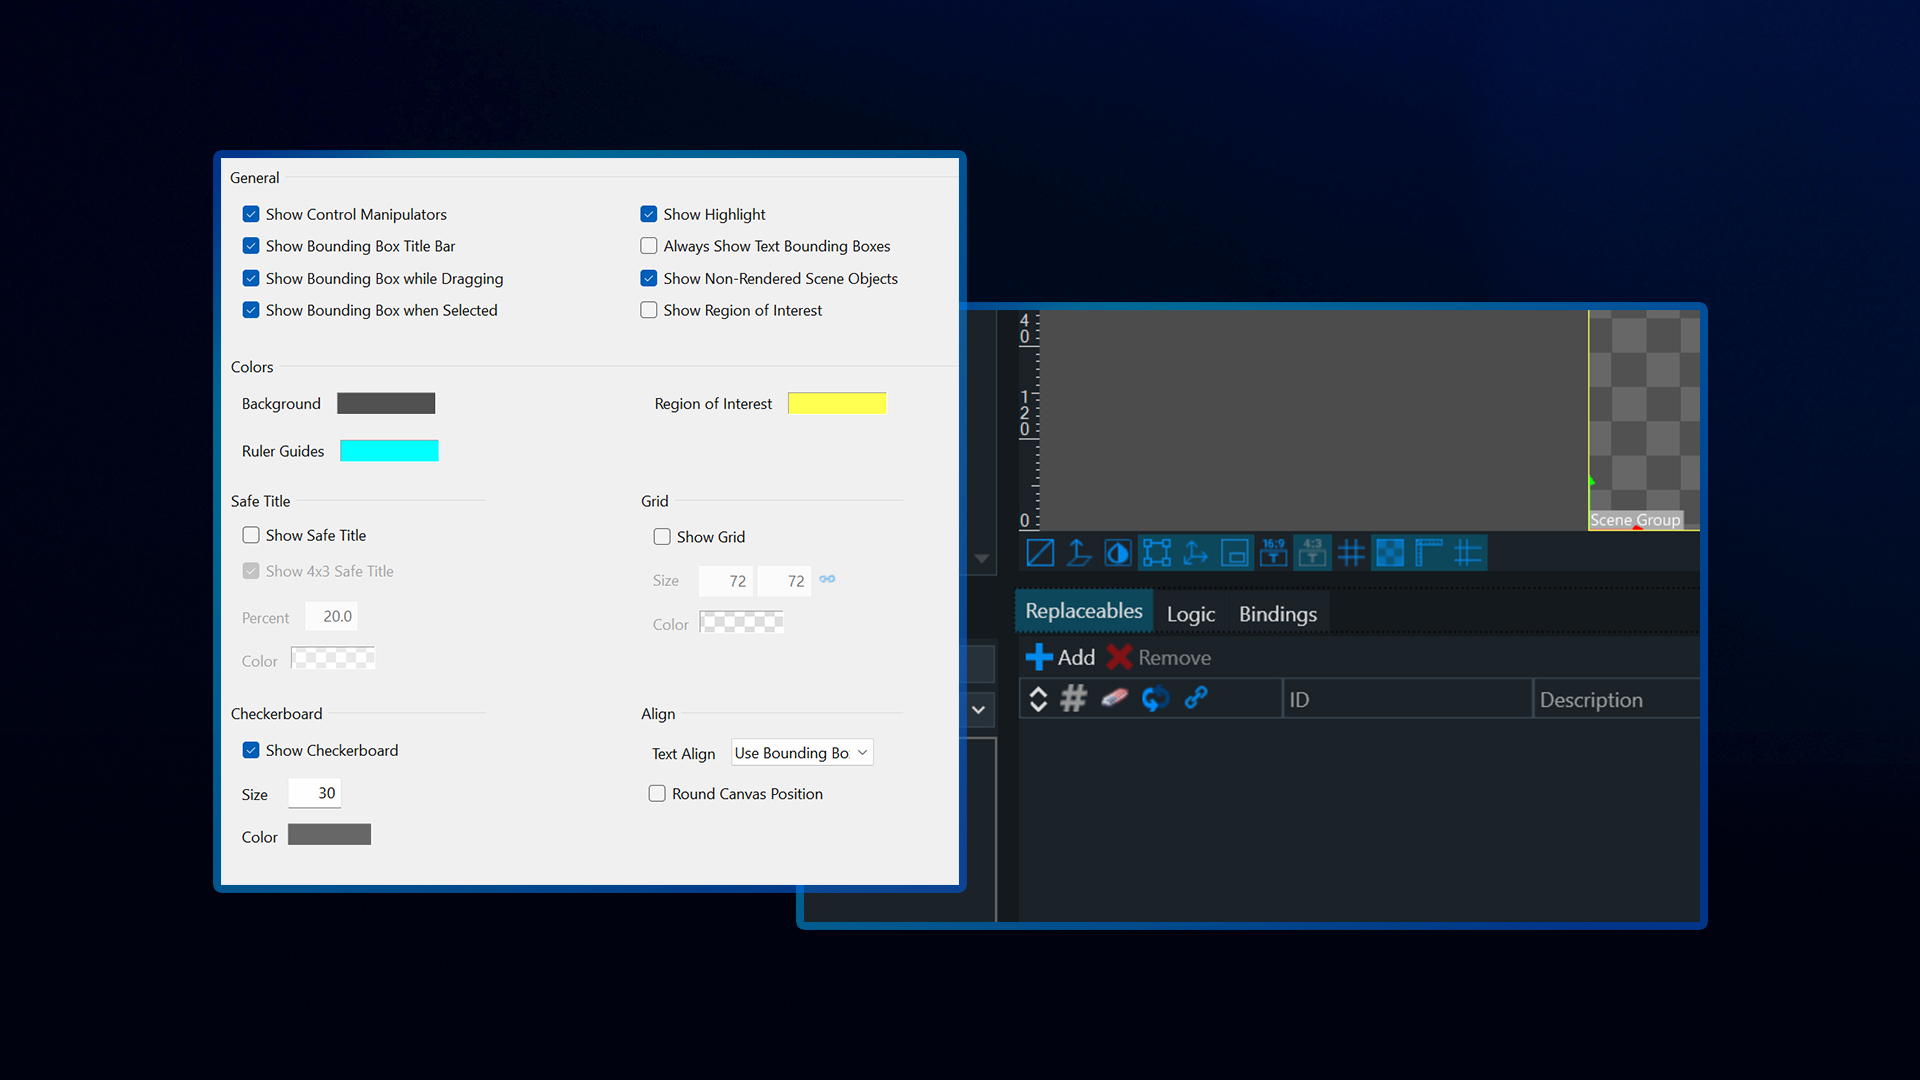
Task: Click the refresh arrows icon in Replaceables header
Action: [x=1155, y=698]
